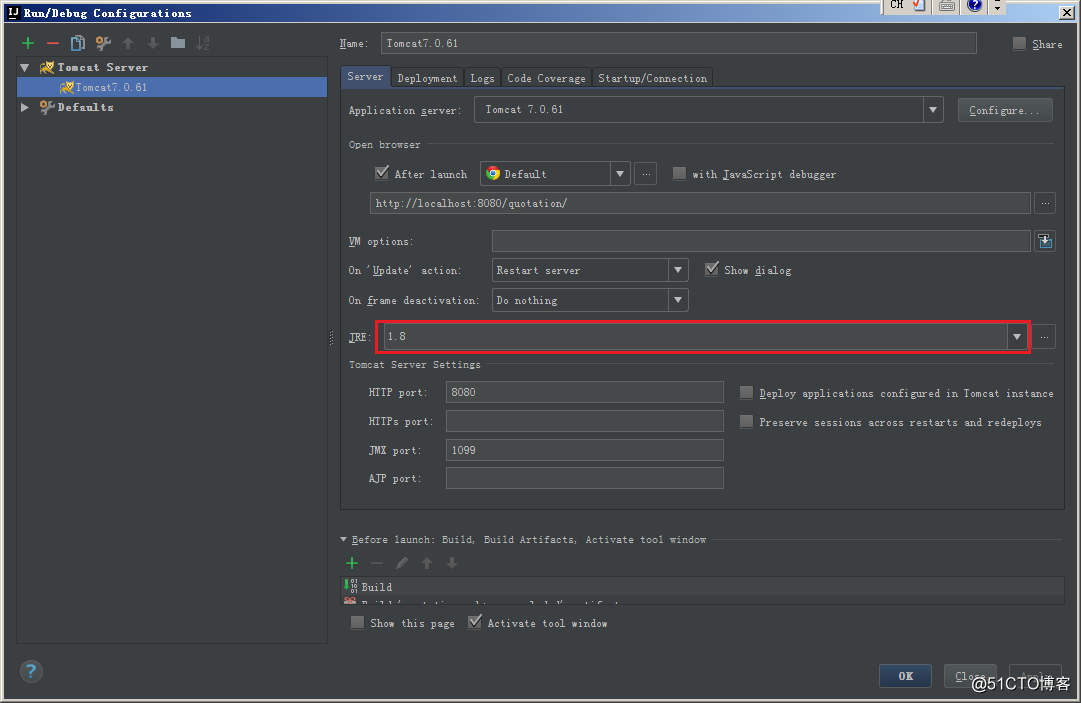Click the Name input field
1081x703 pixels.
pyautogui.click(x=678, y=43)
